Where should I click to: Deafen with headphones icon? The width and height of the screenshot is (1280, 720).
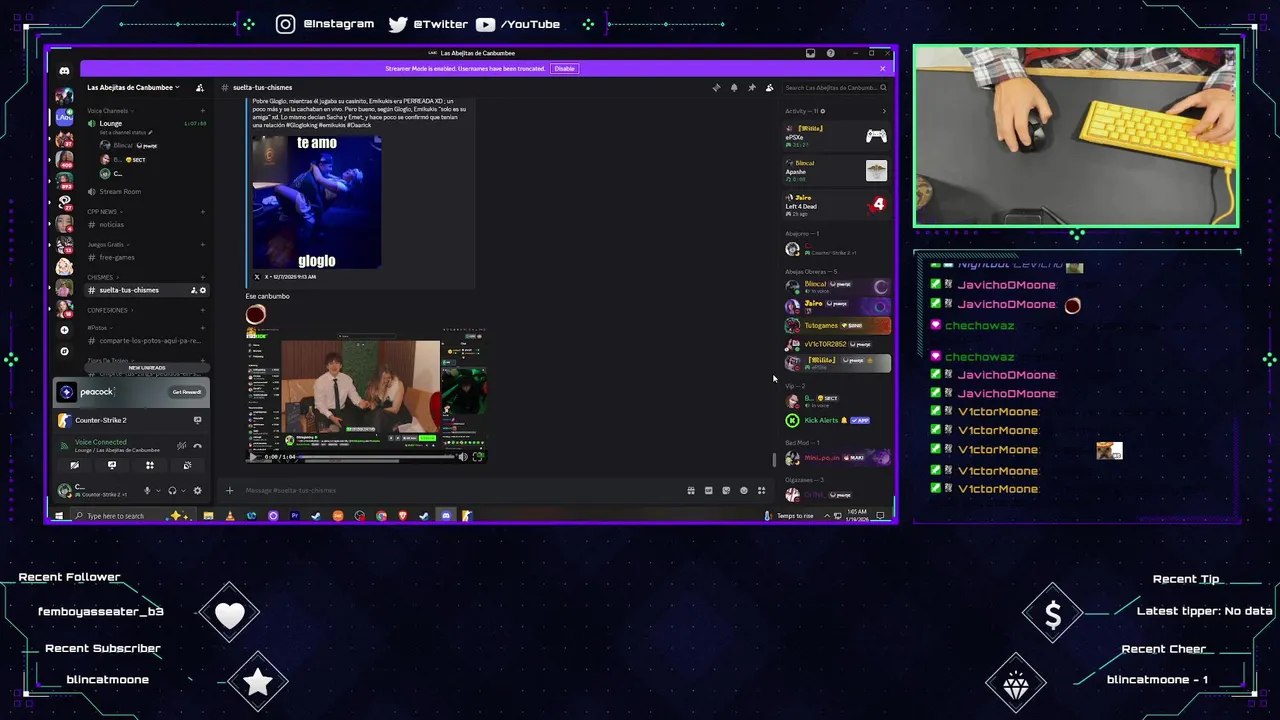click(172, 490)
